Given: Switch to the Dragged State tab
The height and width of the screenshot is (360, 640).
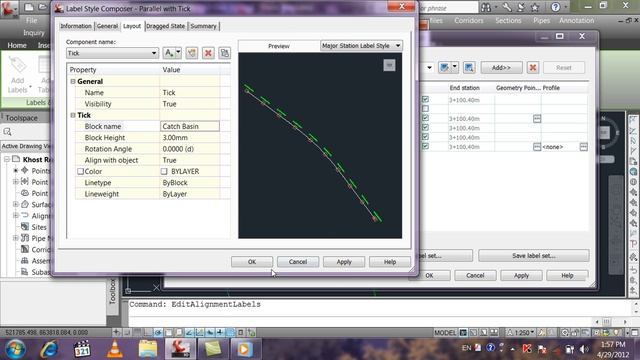Looking at the screenshot, I should pyautogui.click(x=166, y=26).
